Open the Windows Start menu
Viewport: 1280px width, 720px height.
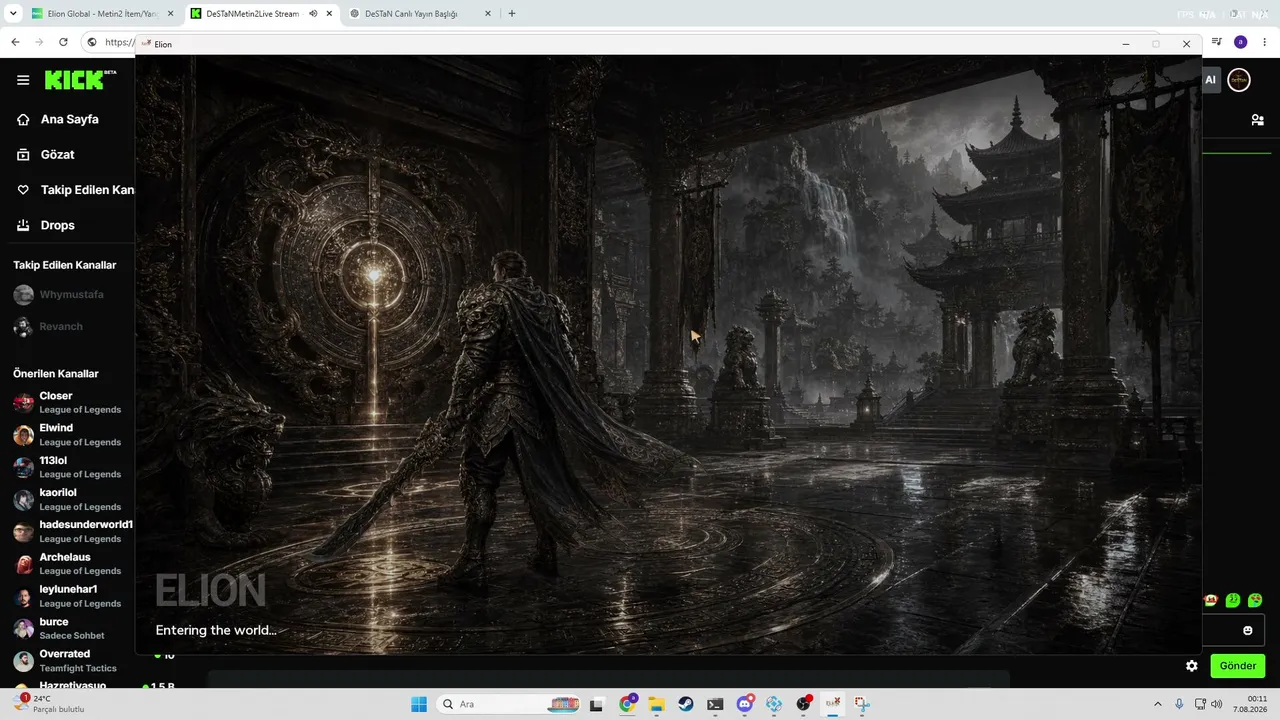click(418, 704)
